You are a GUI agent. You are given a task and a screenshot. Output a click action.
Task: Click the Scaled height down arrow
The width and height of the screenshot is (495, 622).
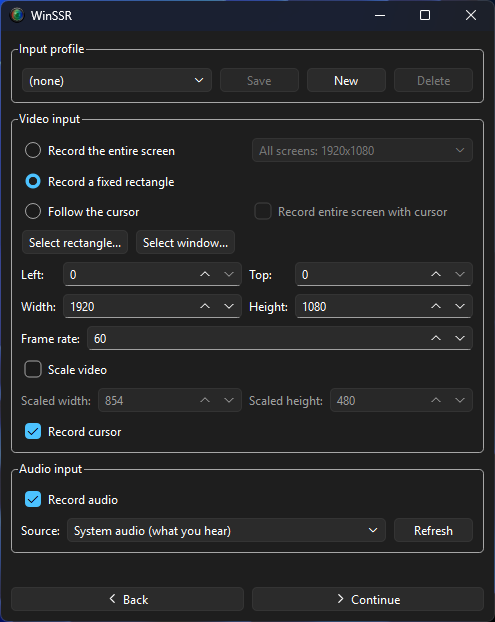coord(460,401)
